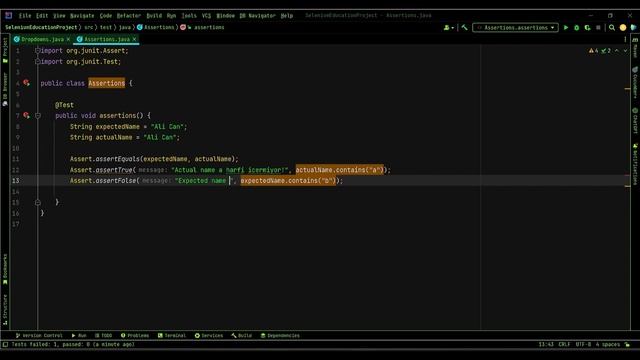Open Bookmarks tool window on left strip

pyautogui.click(x=5, y=269)
